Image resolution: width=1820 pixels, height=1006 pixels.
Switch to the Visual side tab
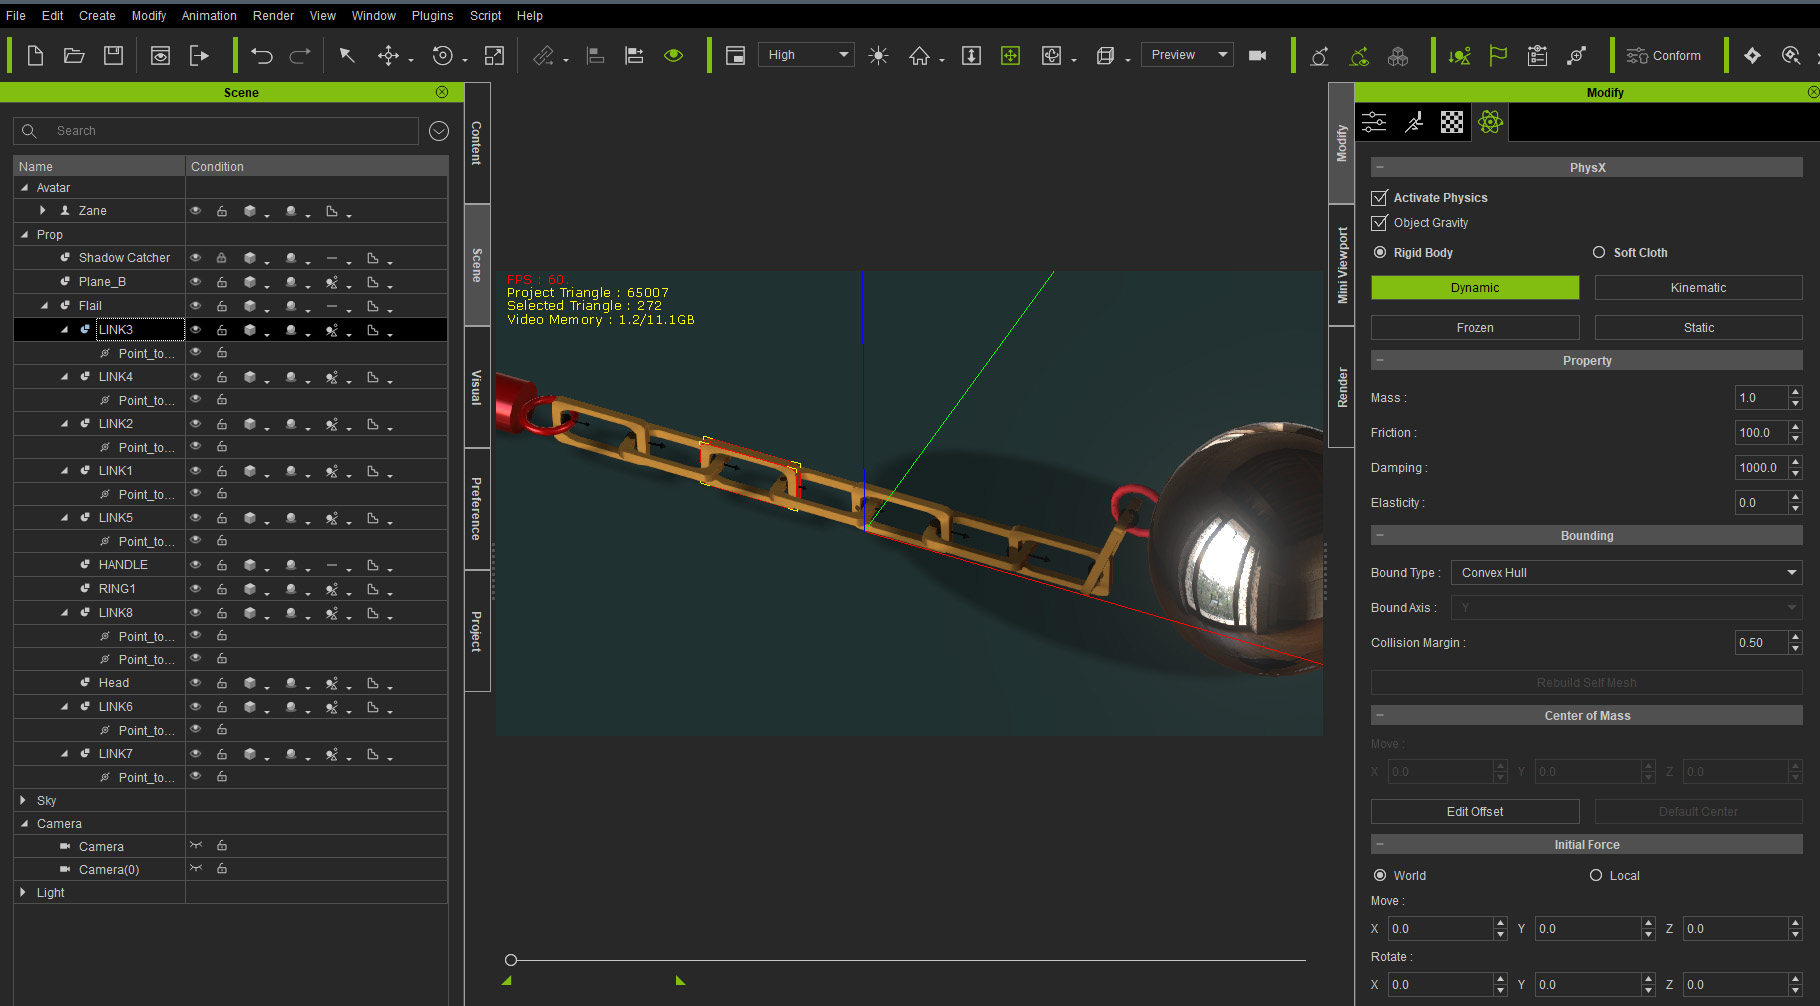coord(477,387)
